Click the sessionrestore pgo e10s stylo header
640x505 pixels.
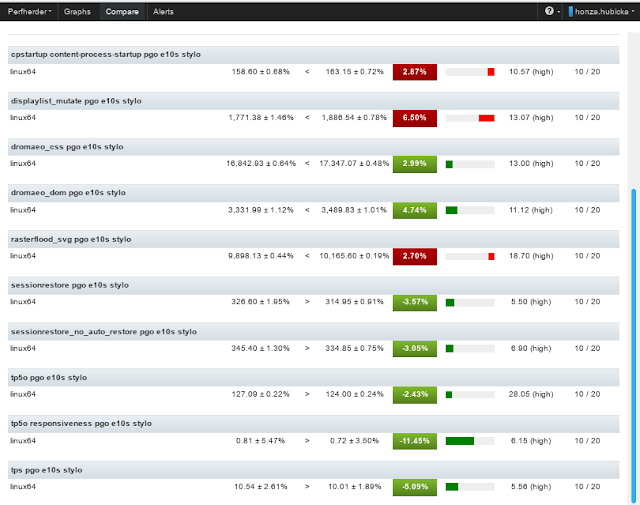[x=313, y=285]
